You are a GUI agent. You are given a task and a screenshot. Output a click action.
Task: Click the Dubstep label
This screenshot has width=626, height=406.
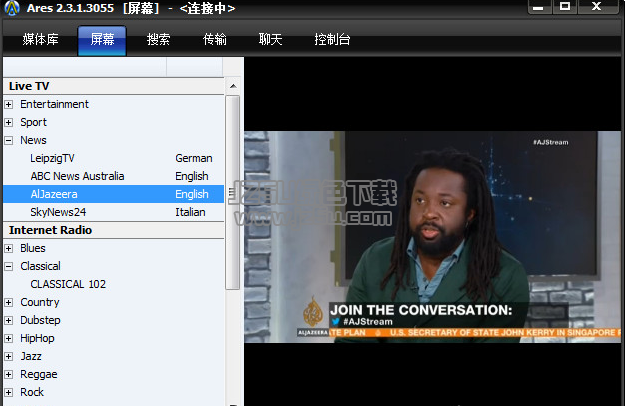[40, 320]
